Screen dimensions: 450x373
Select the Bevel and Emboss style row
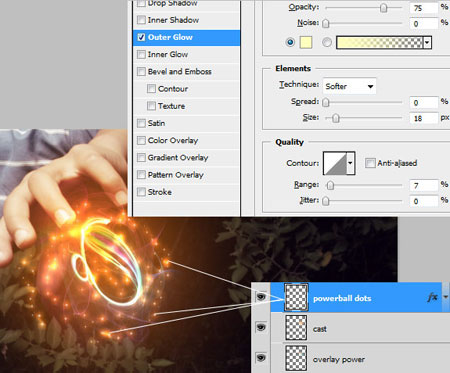point(186,72)
